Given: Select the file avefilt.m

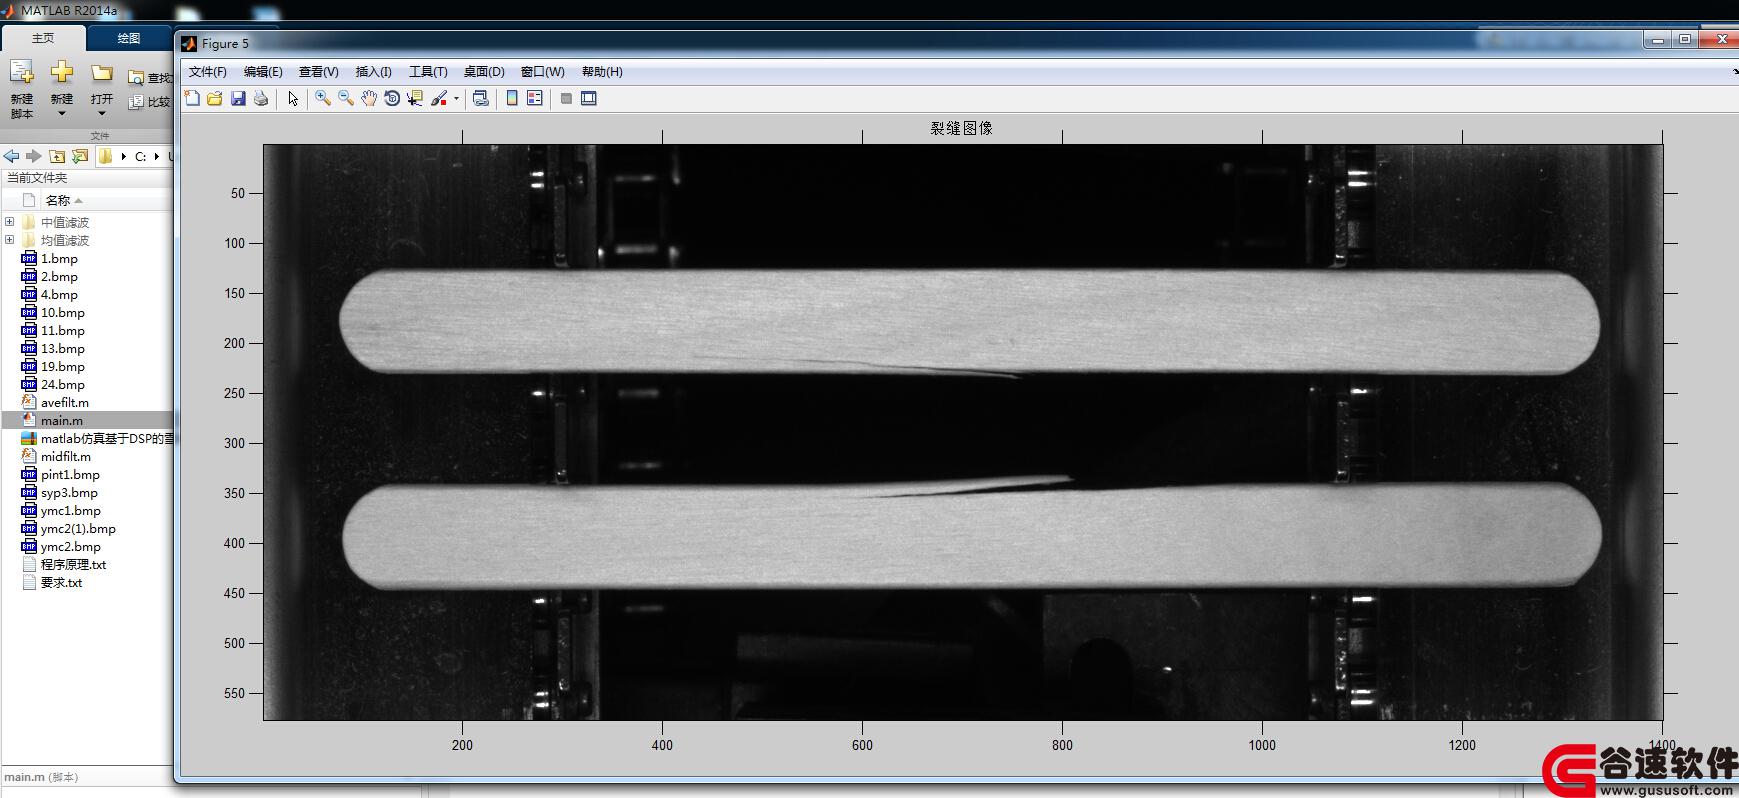Looking at the screenshot, I should [64, 403].
